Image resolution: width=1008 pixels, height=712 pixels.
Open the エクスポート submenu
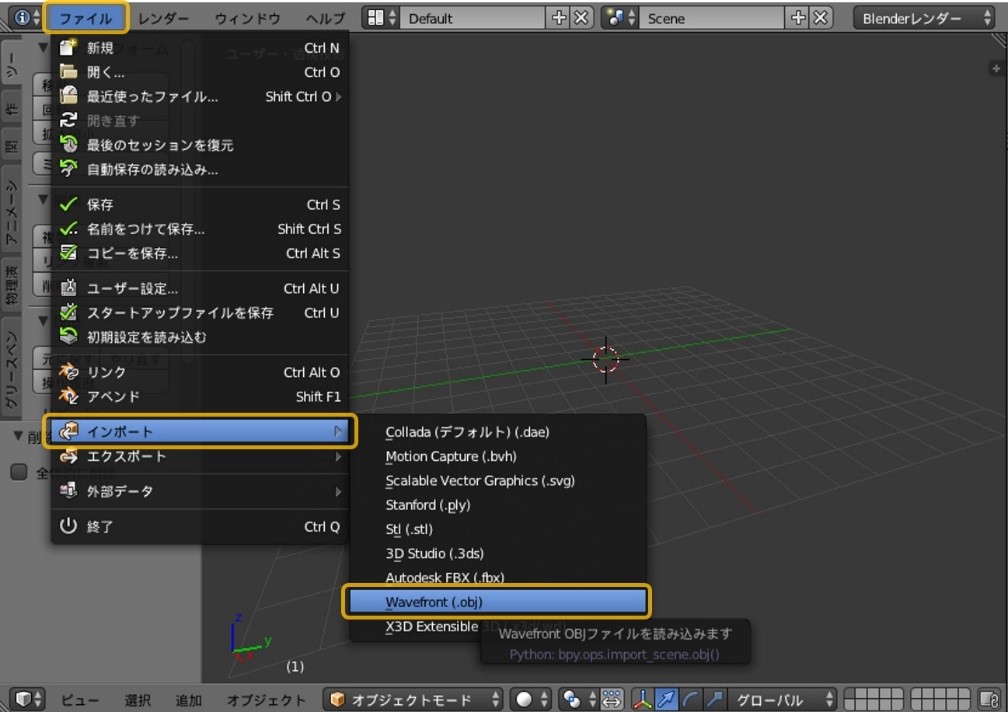[x=200, y=457]
